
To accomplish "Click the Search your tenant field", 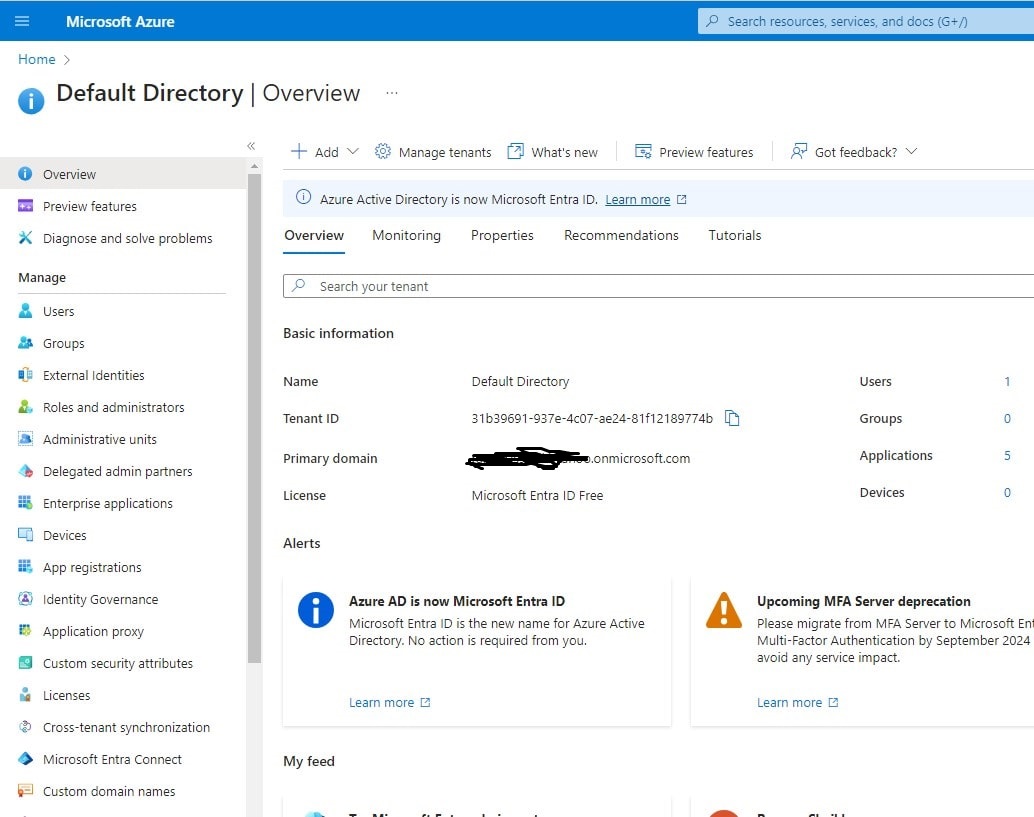I will pos(658,286).
